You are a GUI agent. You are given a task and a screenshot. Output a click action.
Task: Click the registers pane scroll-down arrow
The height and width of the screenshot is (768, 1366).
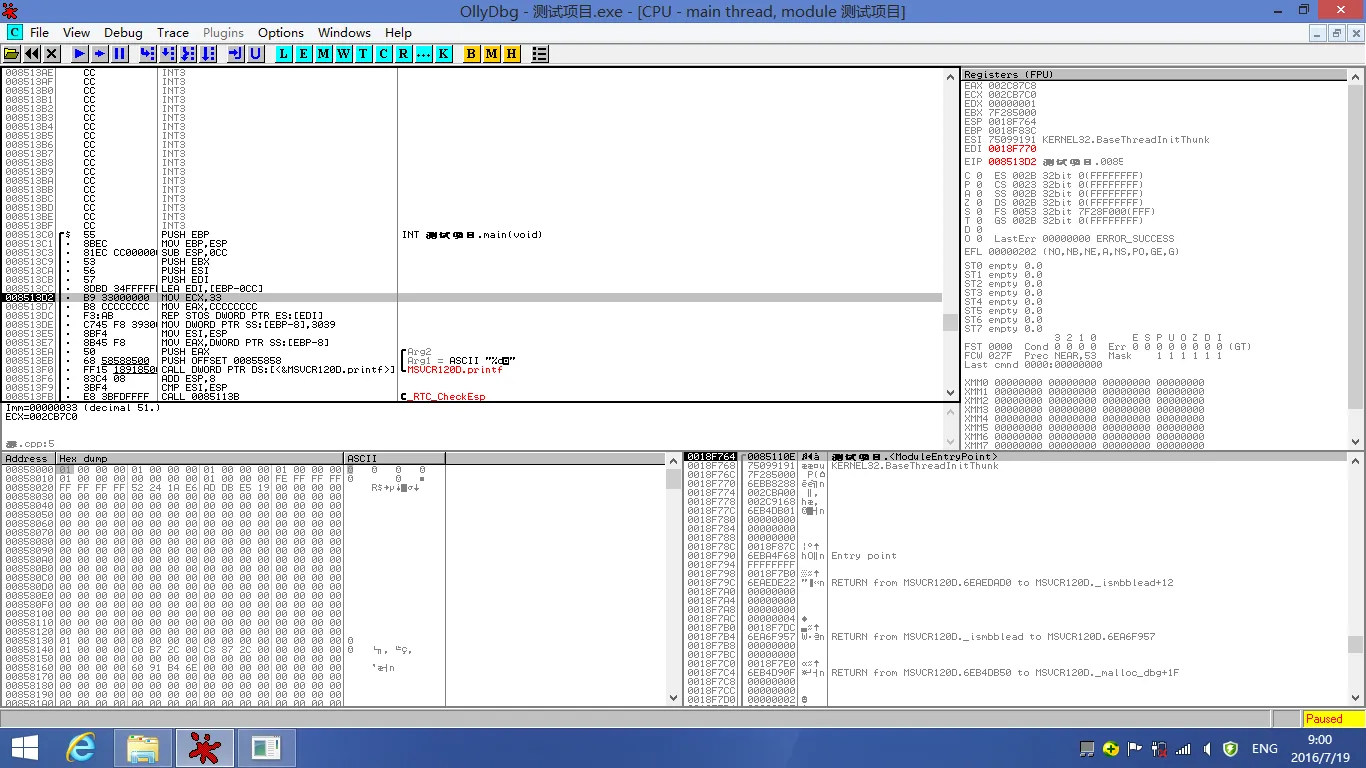(1356, 441)
